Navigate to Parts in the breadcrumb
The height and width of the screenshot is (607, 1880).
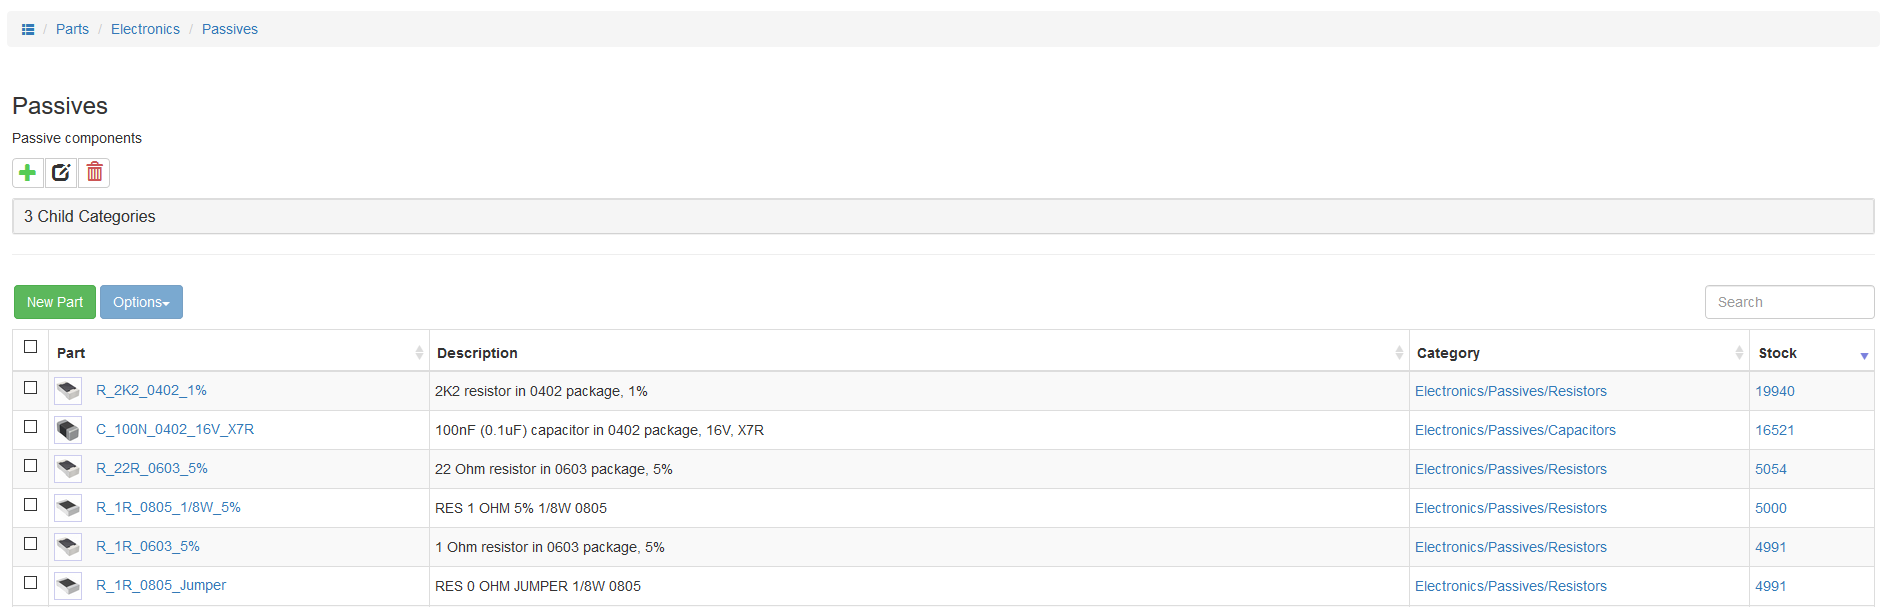[x=72, y=30]
